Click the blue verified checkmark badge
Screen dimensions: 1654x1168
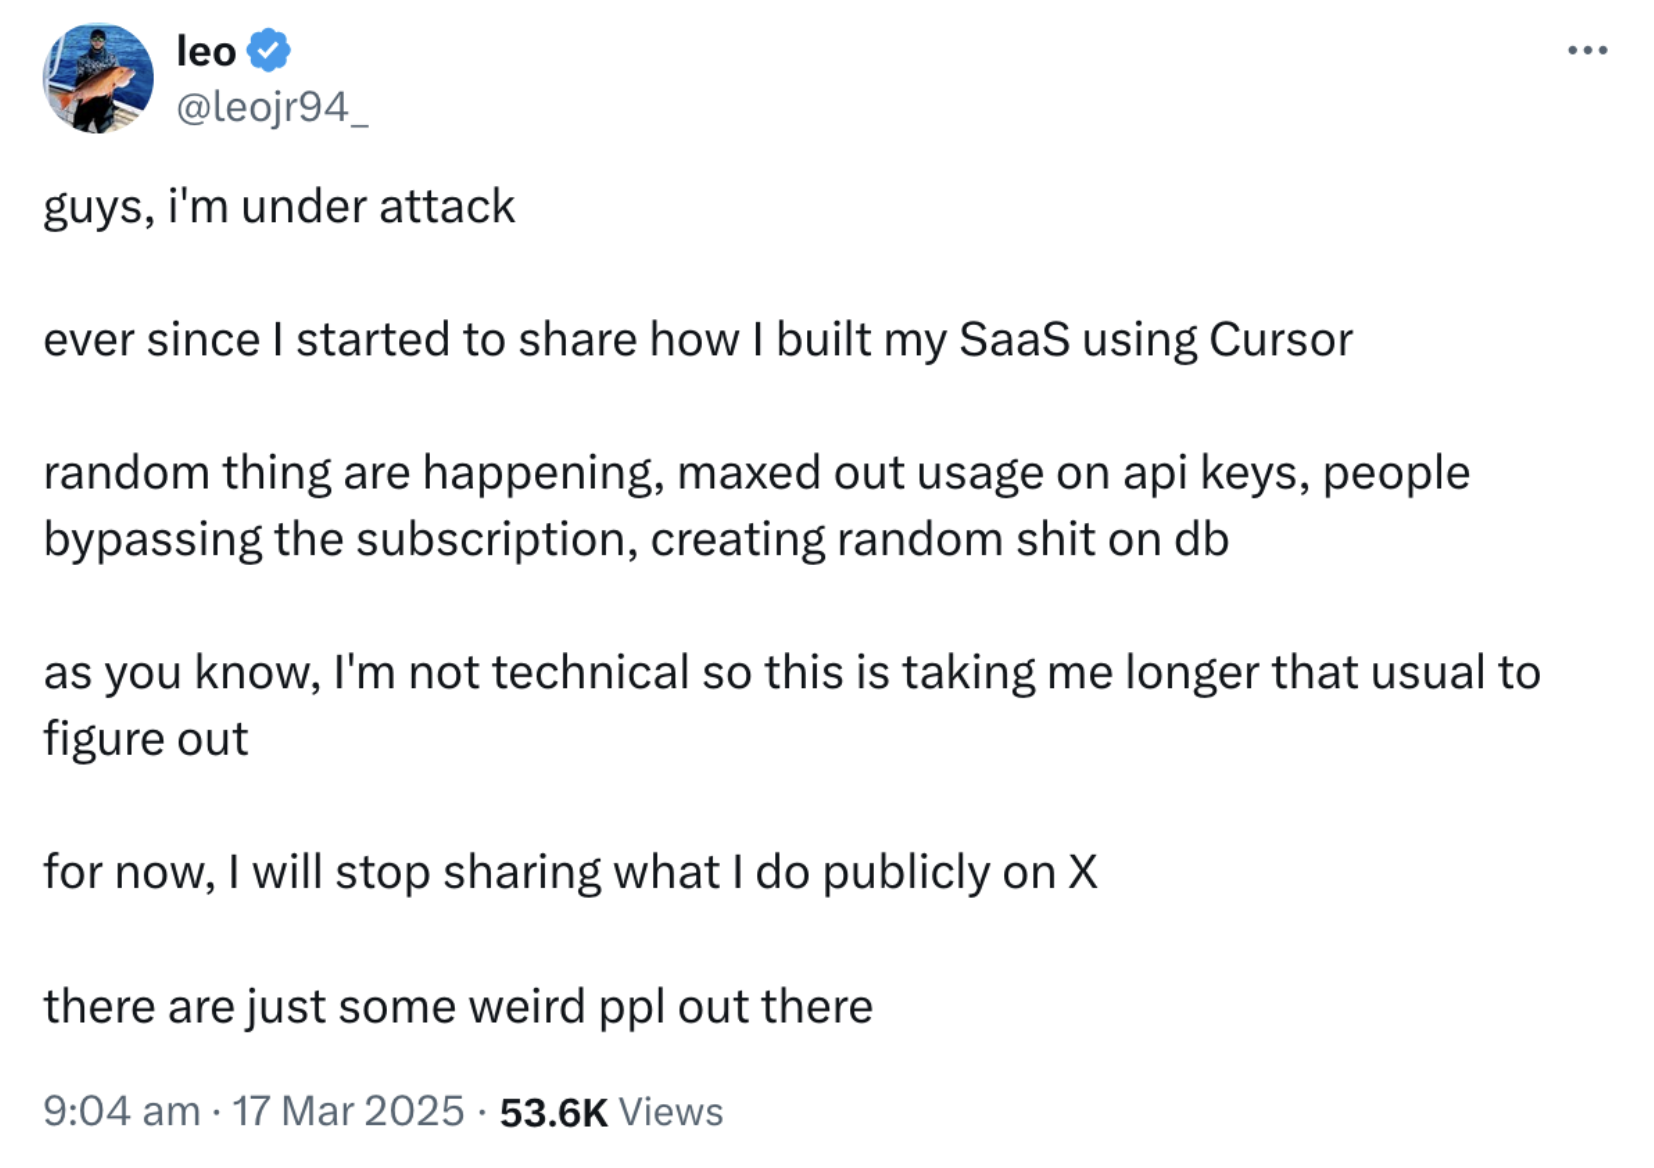point(268,50)
